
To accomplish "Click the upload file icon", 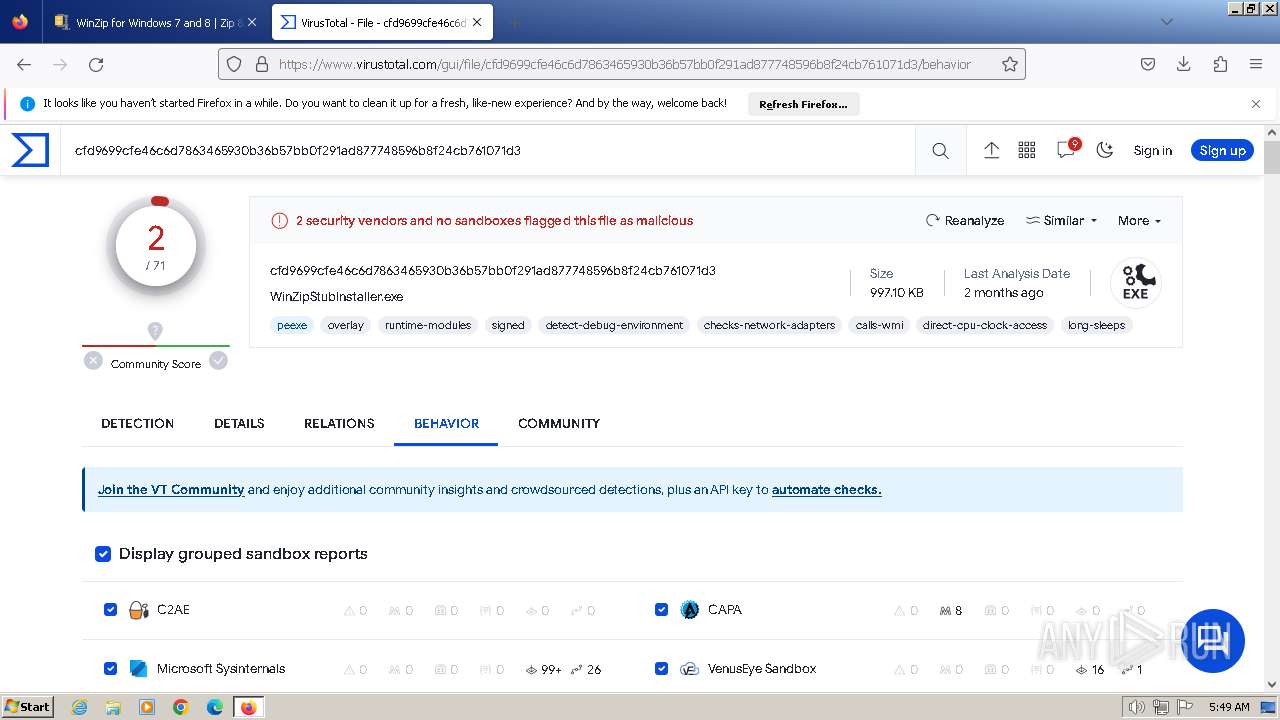I will point(991,150).
